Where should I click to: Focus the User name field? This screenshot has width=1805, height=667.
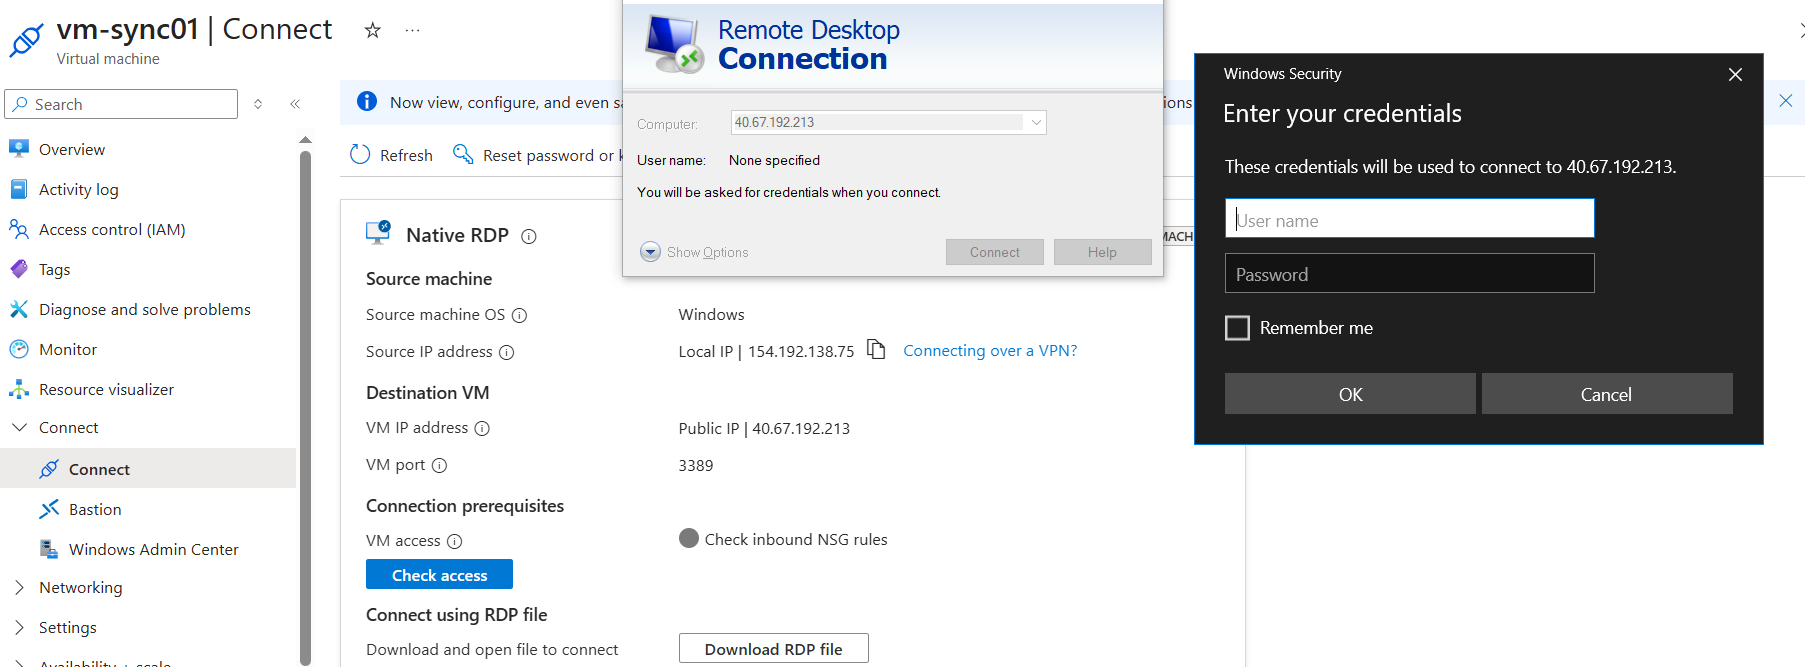tap(1409, 219)
